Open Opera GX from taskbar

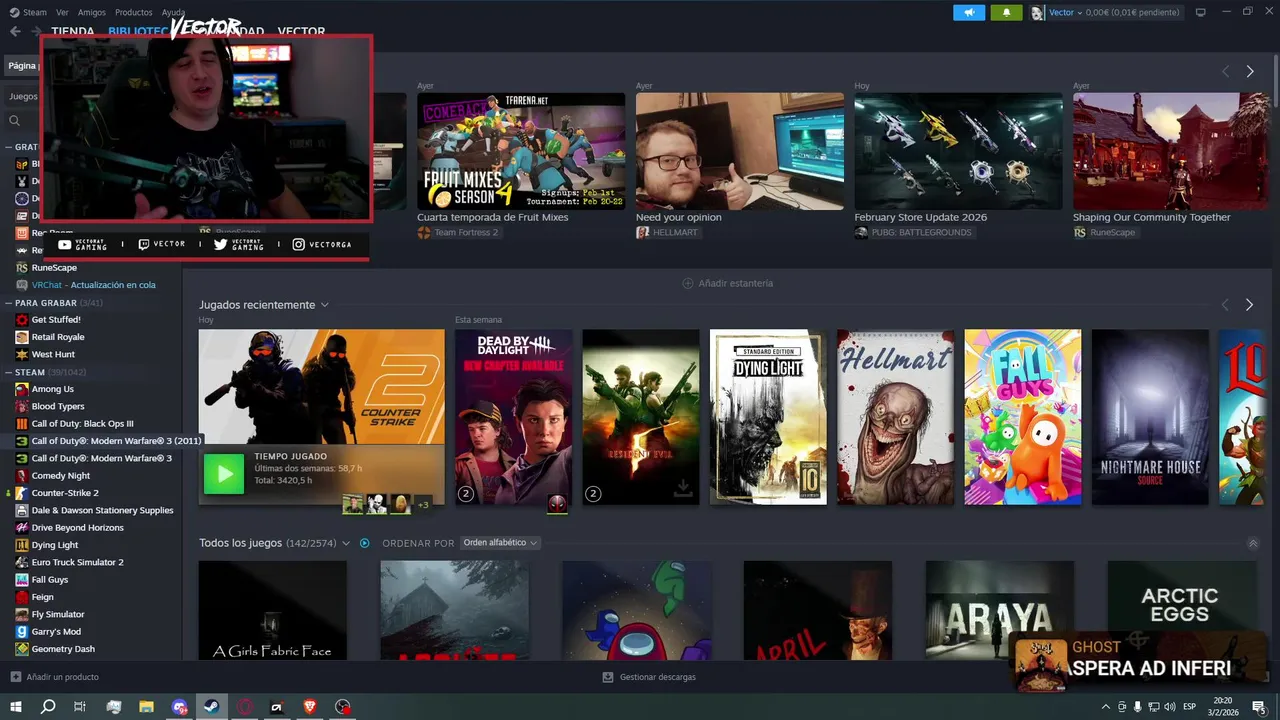click(244, 707)
